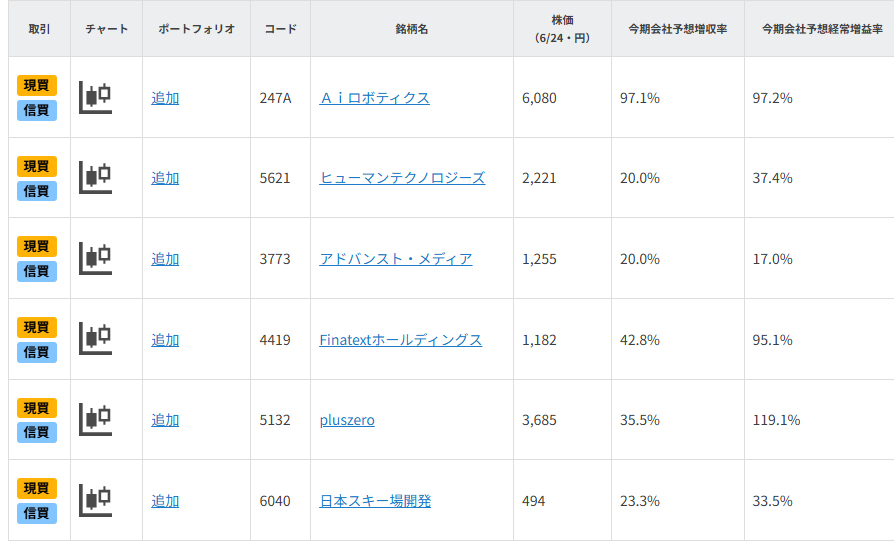Open chart icon for Finatextホールディングス row
This screenshot has height=555, width=894.
tap(95, 339)
